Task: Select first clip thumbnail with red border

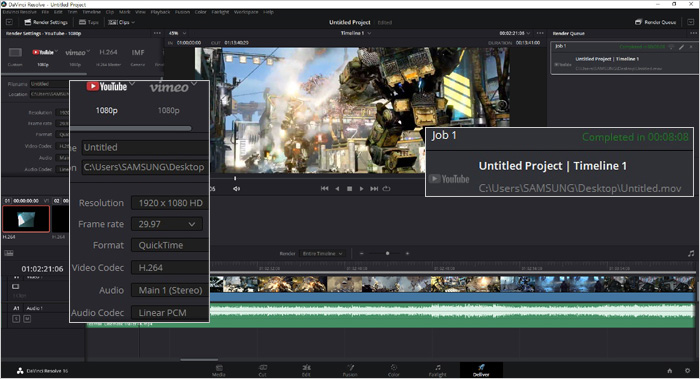Action: 26,219
